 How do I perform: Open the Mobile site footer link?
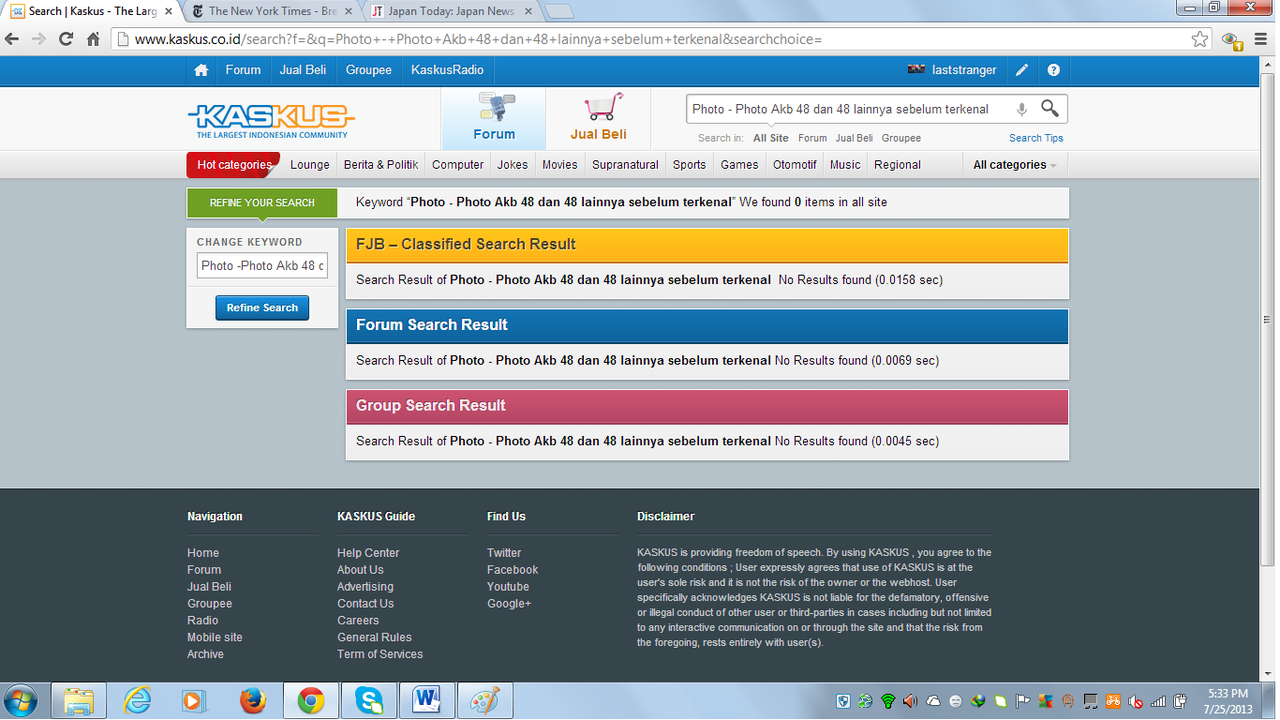[x=214, y=637]
